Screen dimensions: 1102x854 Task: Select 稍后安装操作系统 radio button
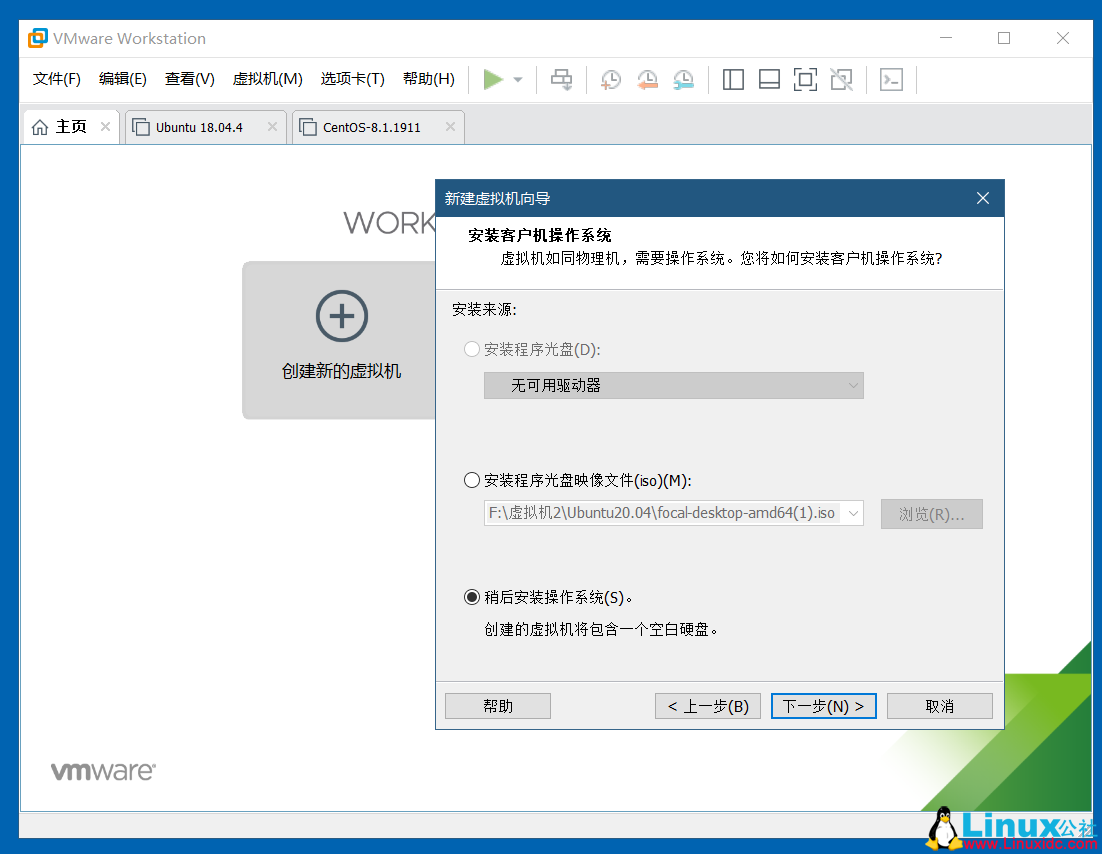click(x=471, y=597)
